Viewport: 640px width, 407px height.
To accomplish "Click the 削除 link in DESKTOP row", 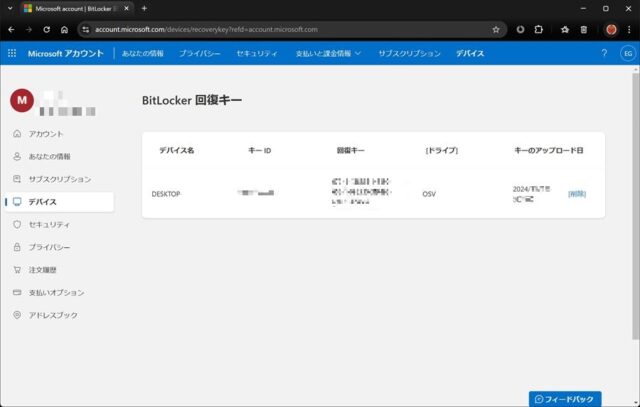I will pyautogui.click(x=577, y=194).
